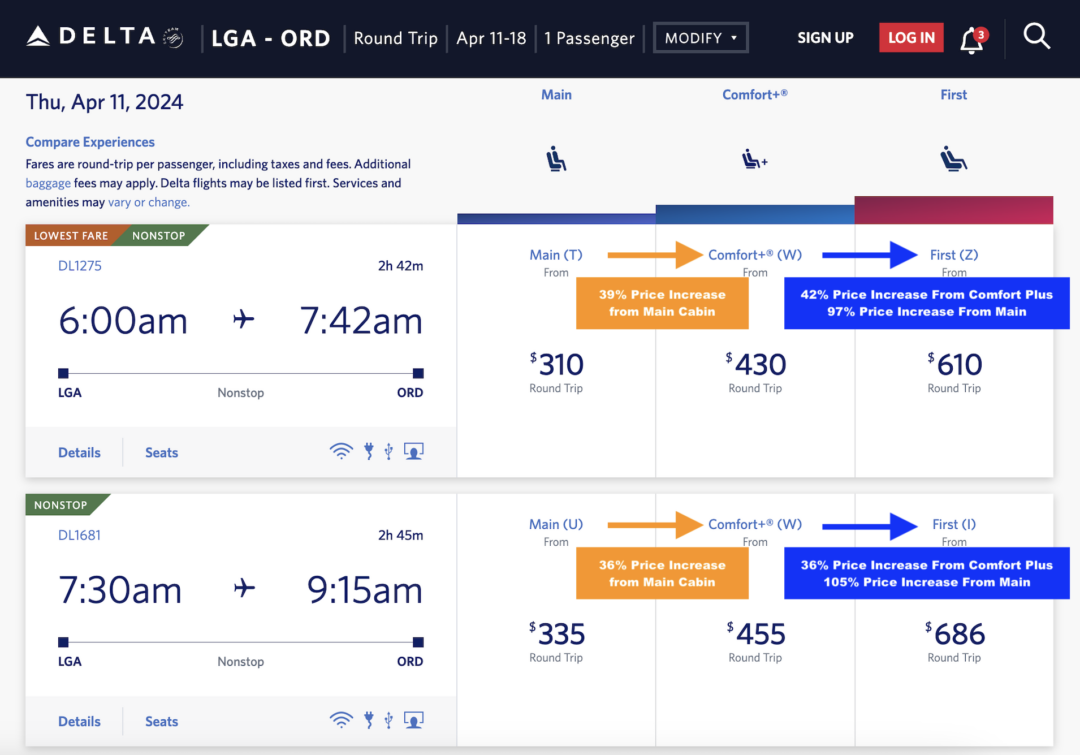Select the seatback entertainment icon on DL1681
1080x755 pixels.
(413, 720)
